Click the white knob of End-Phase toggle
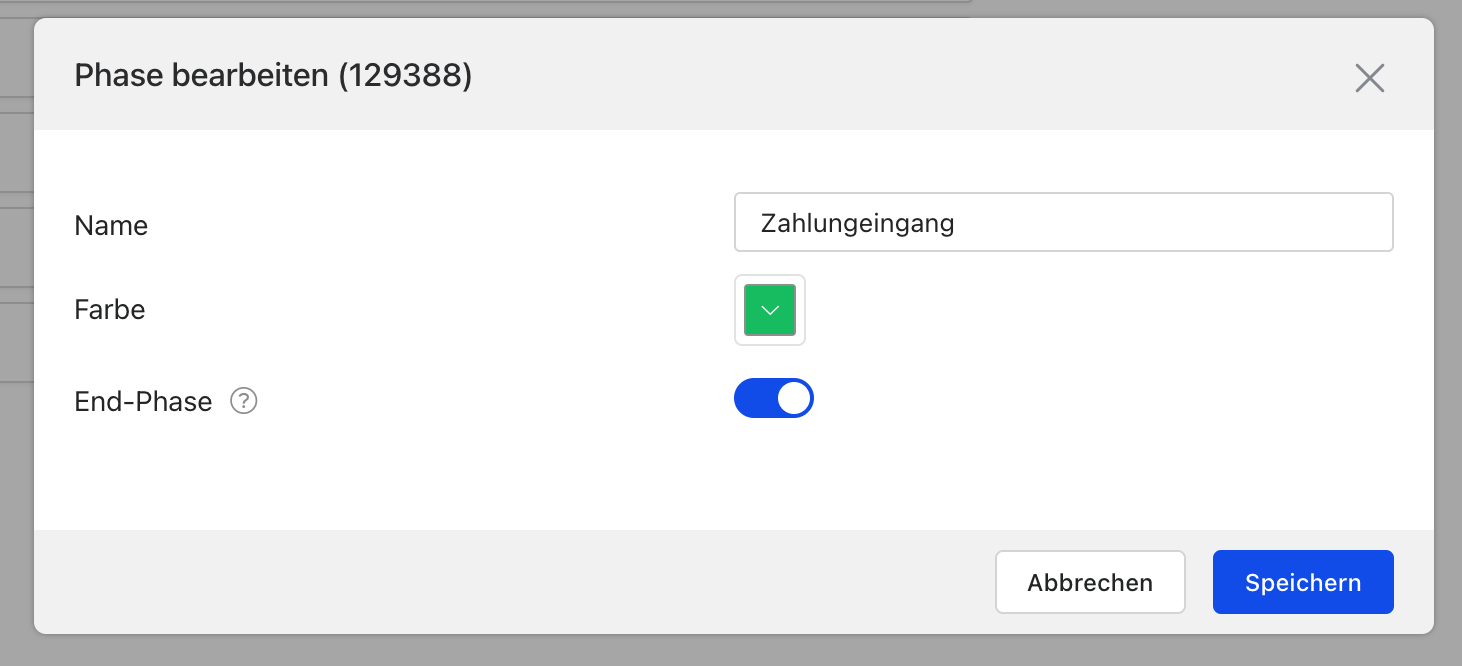Viewport: 1462px width, 666px height. [x=794, y=398]
